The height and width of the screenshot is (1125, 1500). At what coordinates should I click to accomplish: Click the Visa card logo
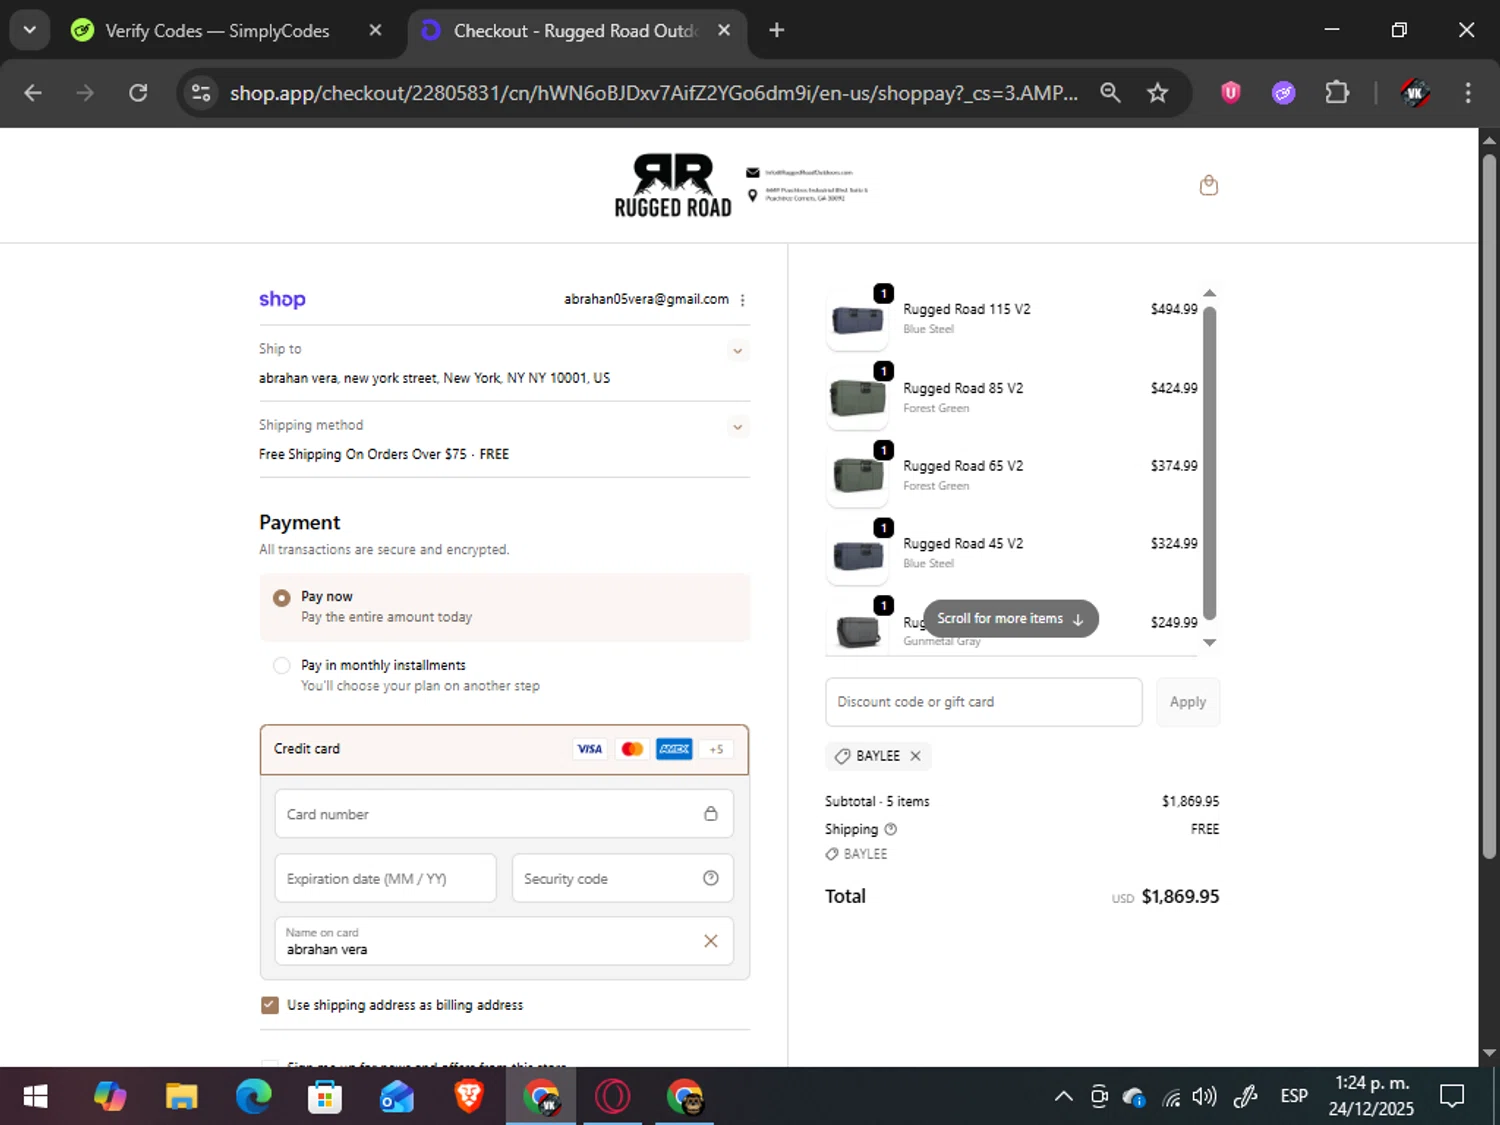coord(590,749)
